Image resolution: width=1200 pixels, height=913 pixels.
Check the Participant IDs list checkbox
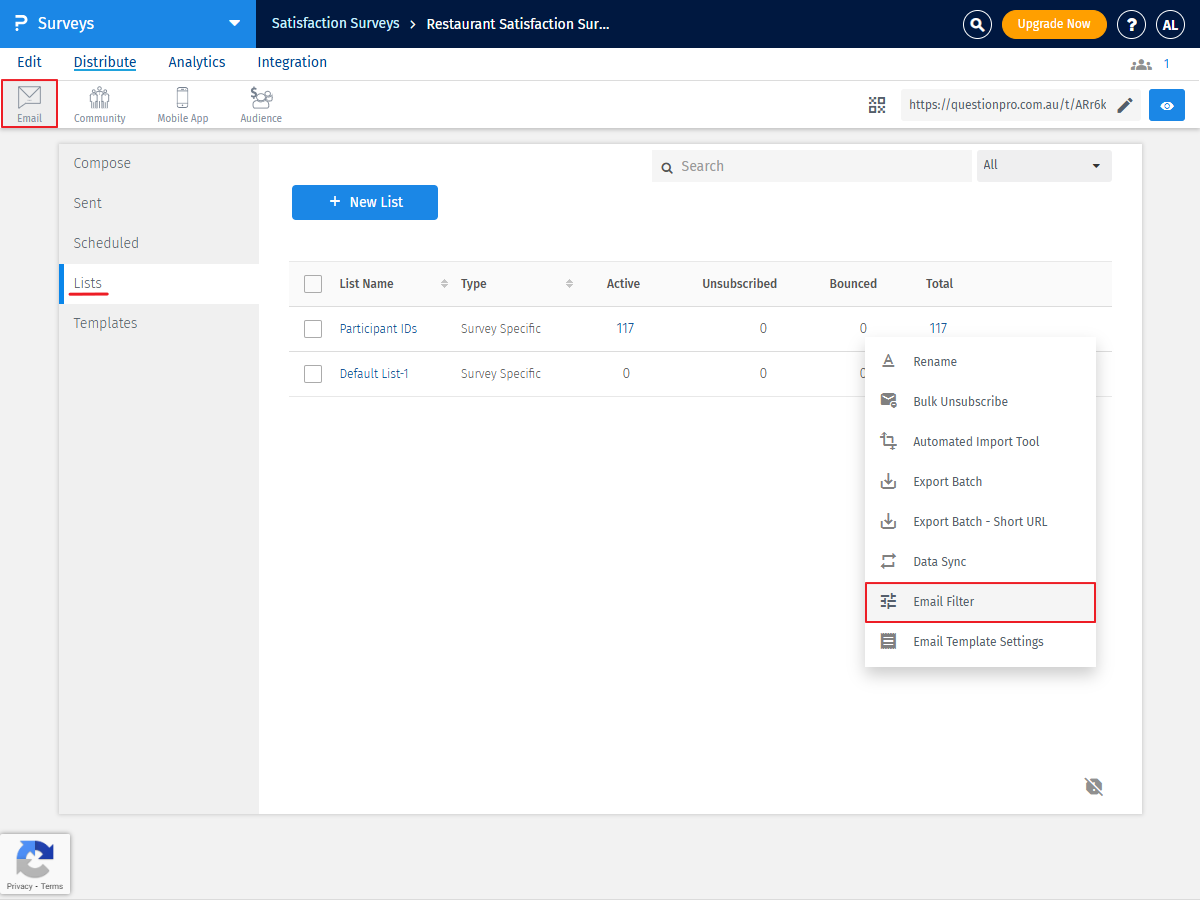click(x=313, y=329)
